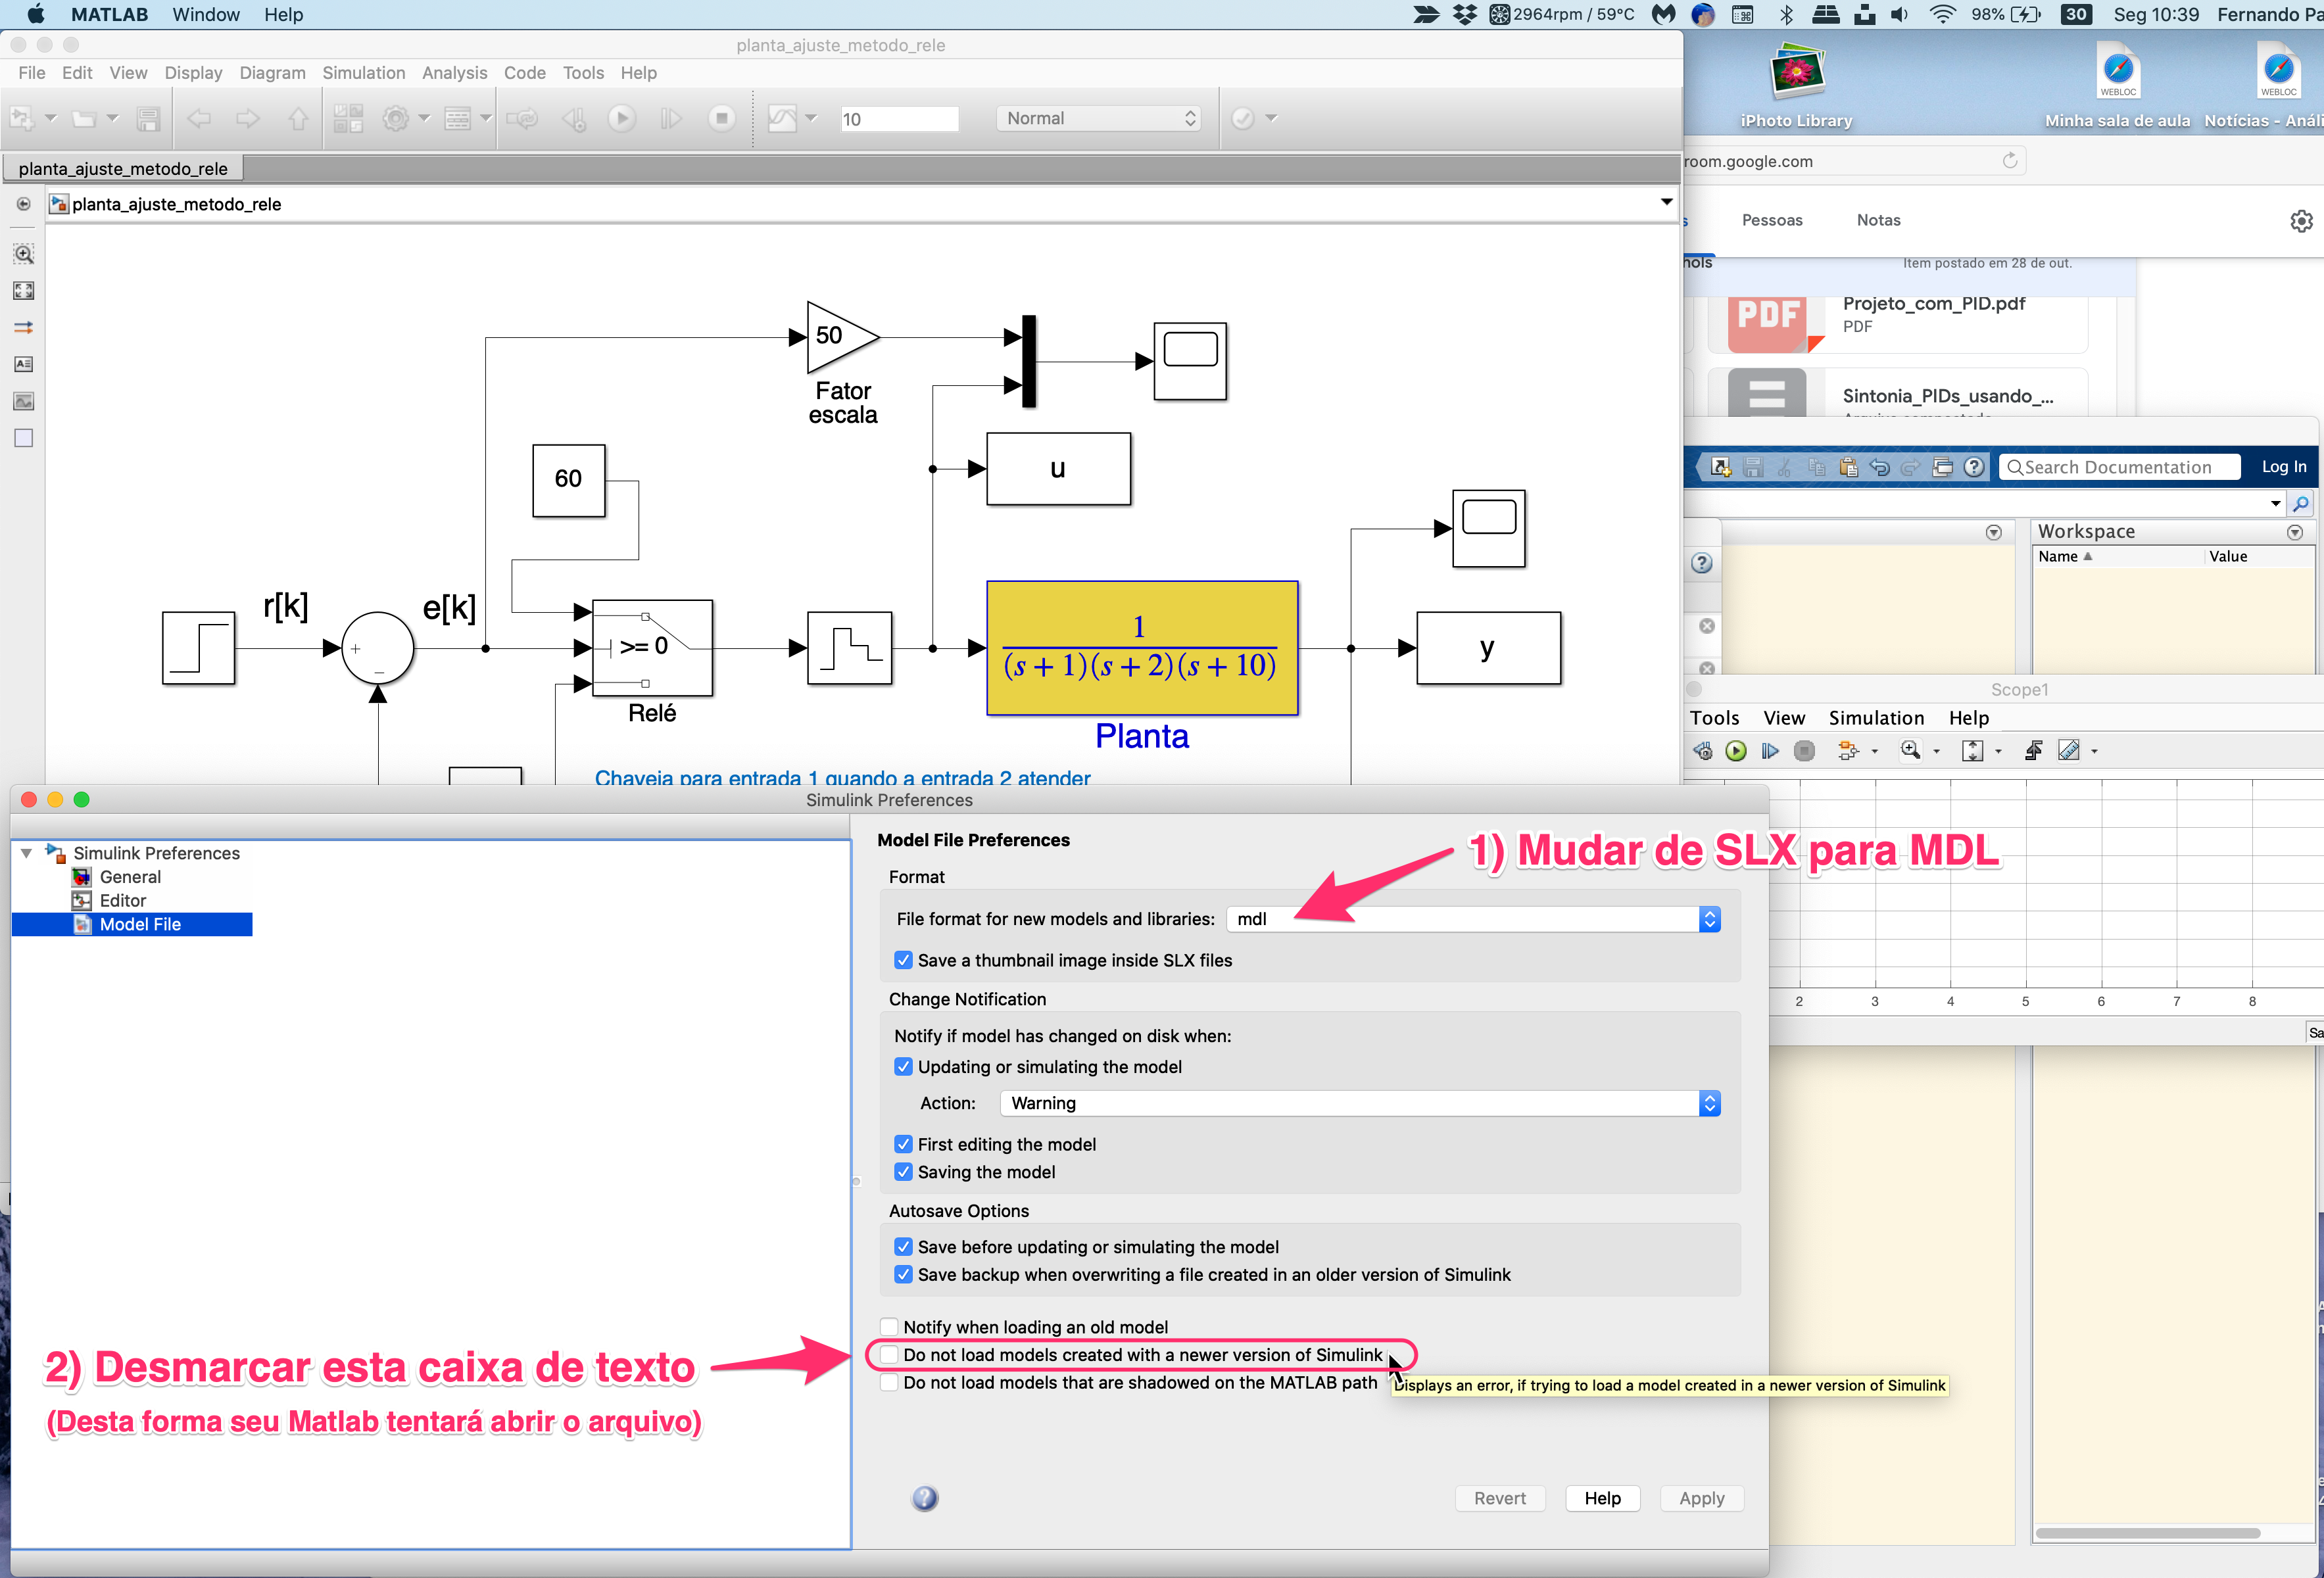The height and width of the screenshot is (1578, 2324).
Task: Enable Do not load models shadowed on MATLAB path
Action: [889, 1383]
